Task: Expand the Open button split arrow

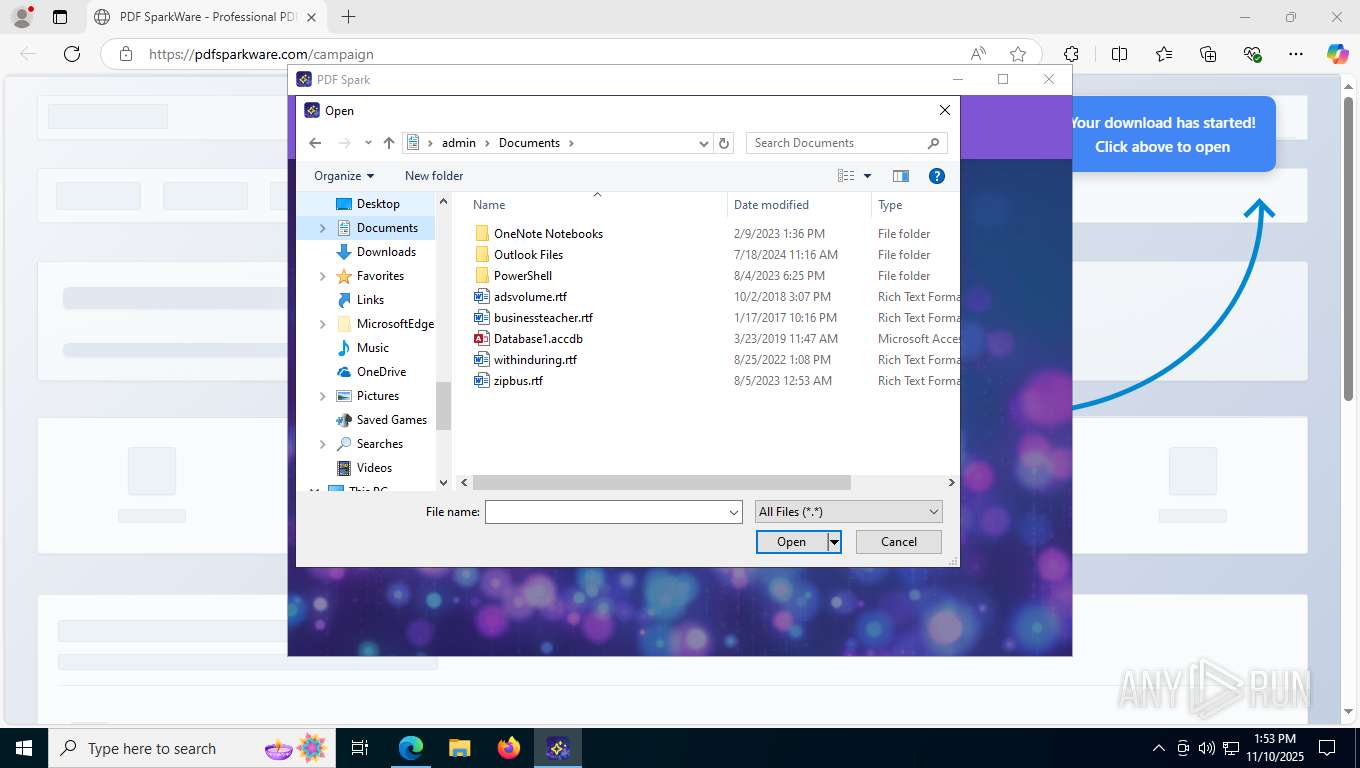Action: pos(834,542)
